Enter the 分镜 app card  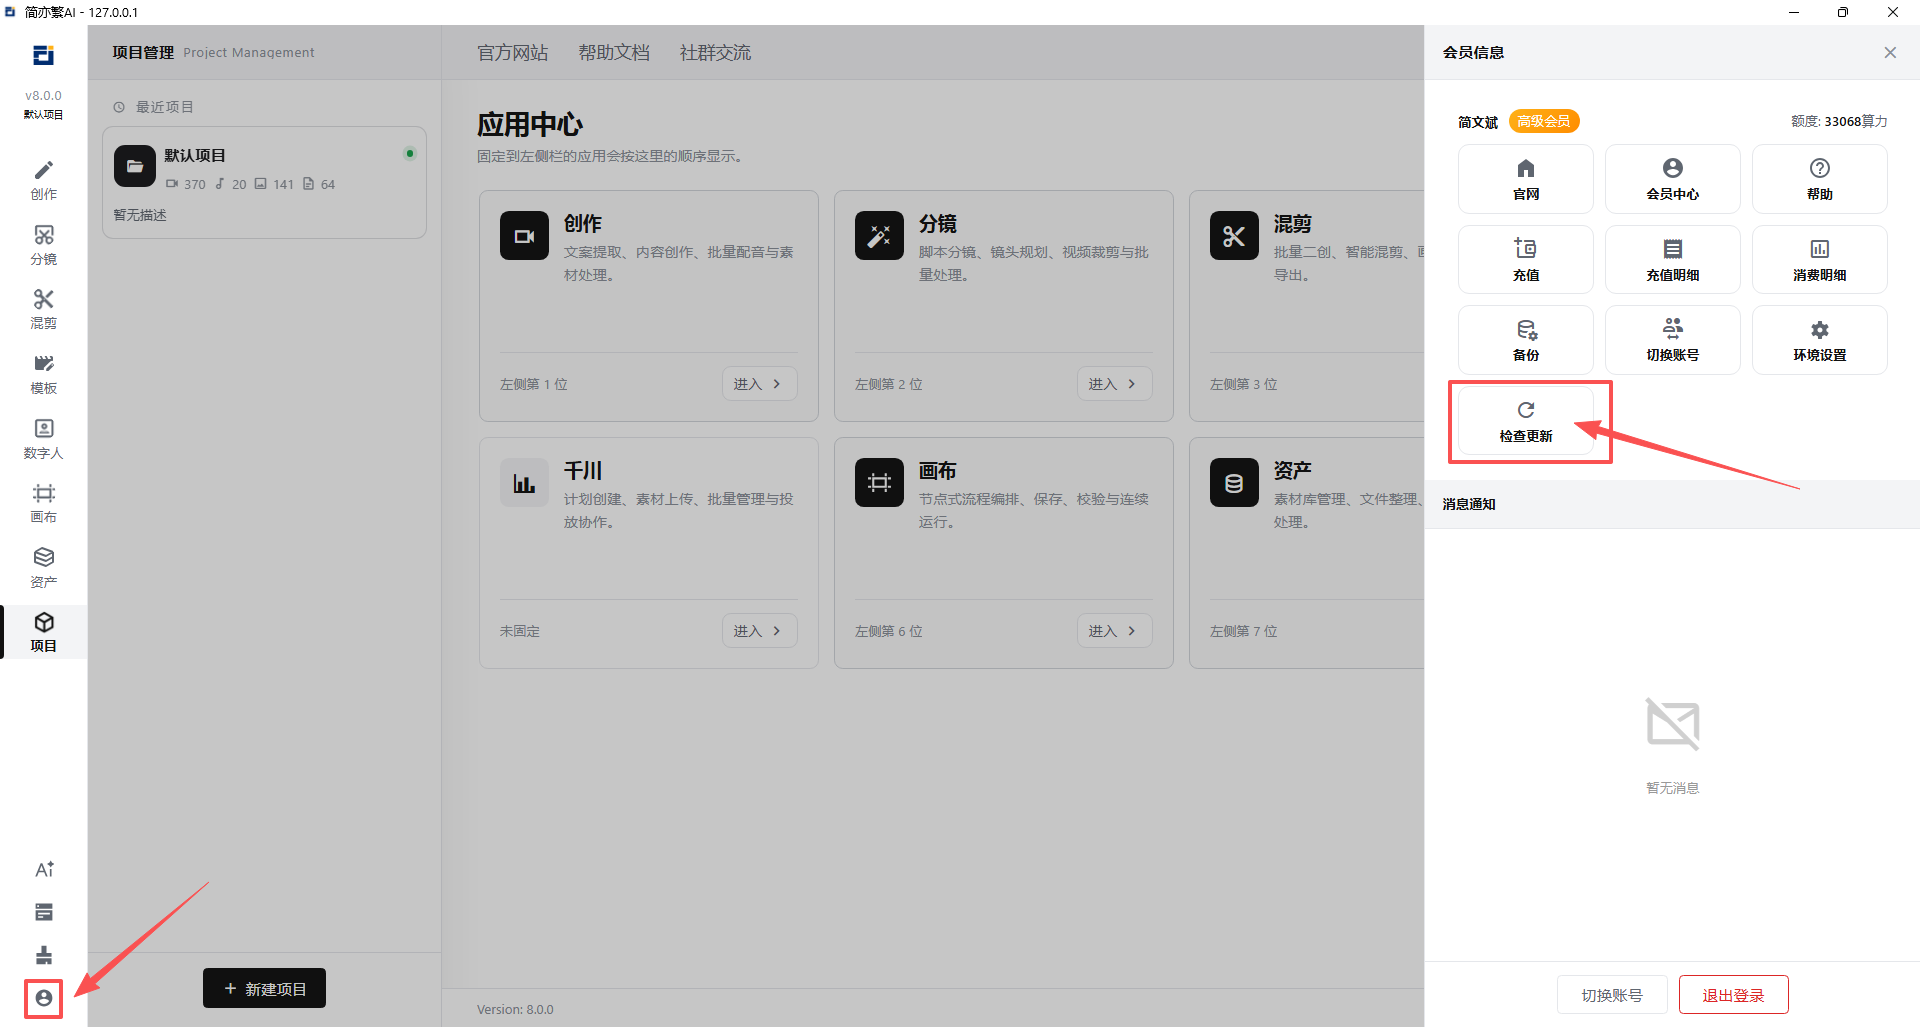1114,384
